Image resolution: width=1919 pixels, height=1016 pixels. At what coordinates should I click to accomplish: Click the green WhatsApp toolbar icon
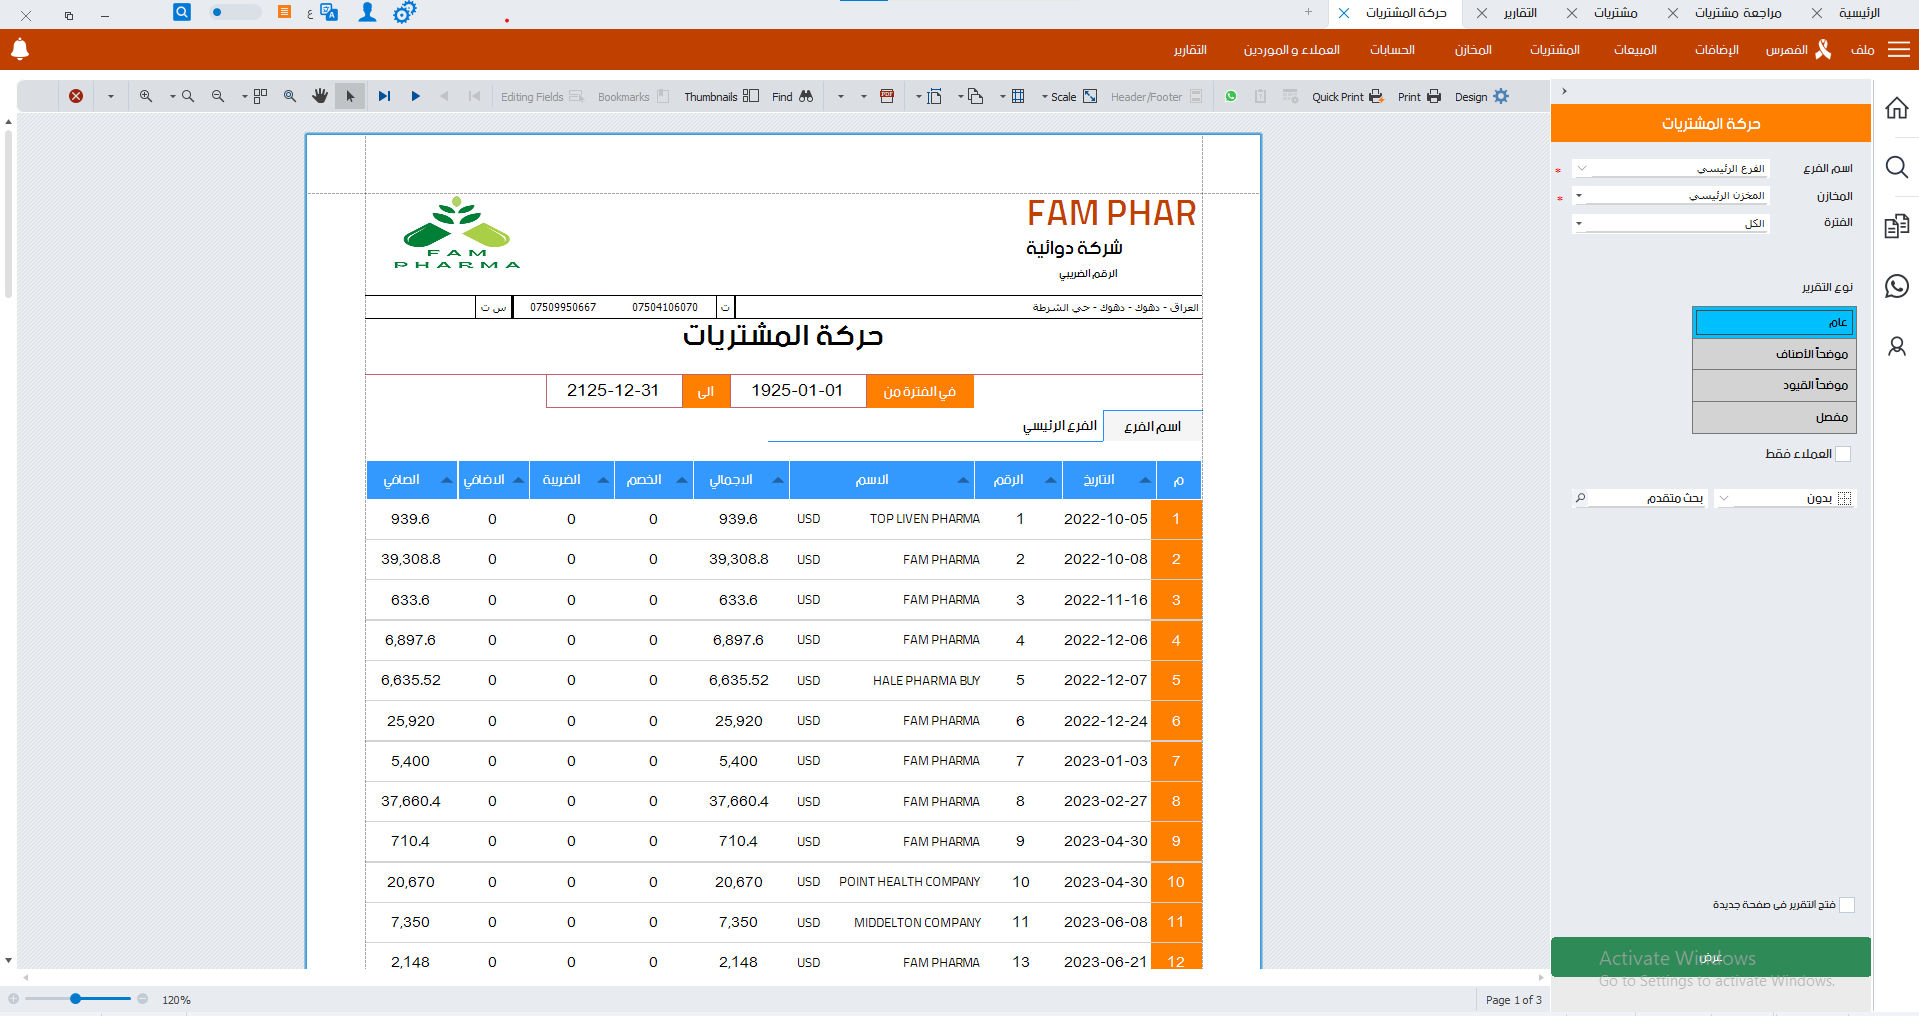[x=1231, y=96]
